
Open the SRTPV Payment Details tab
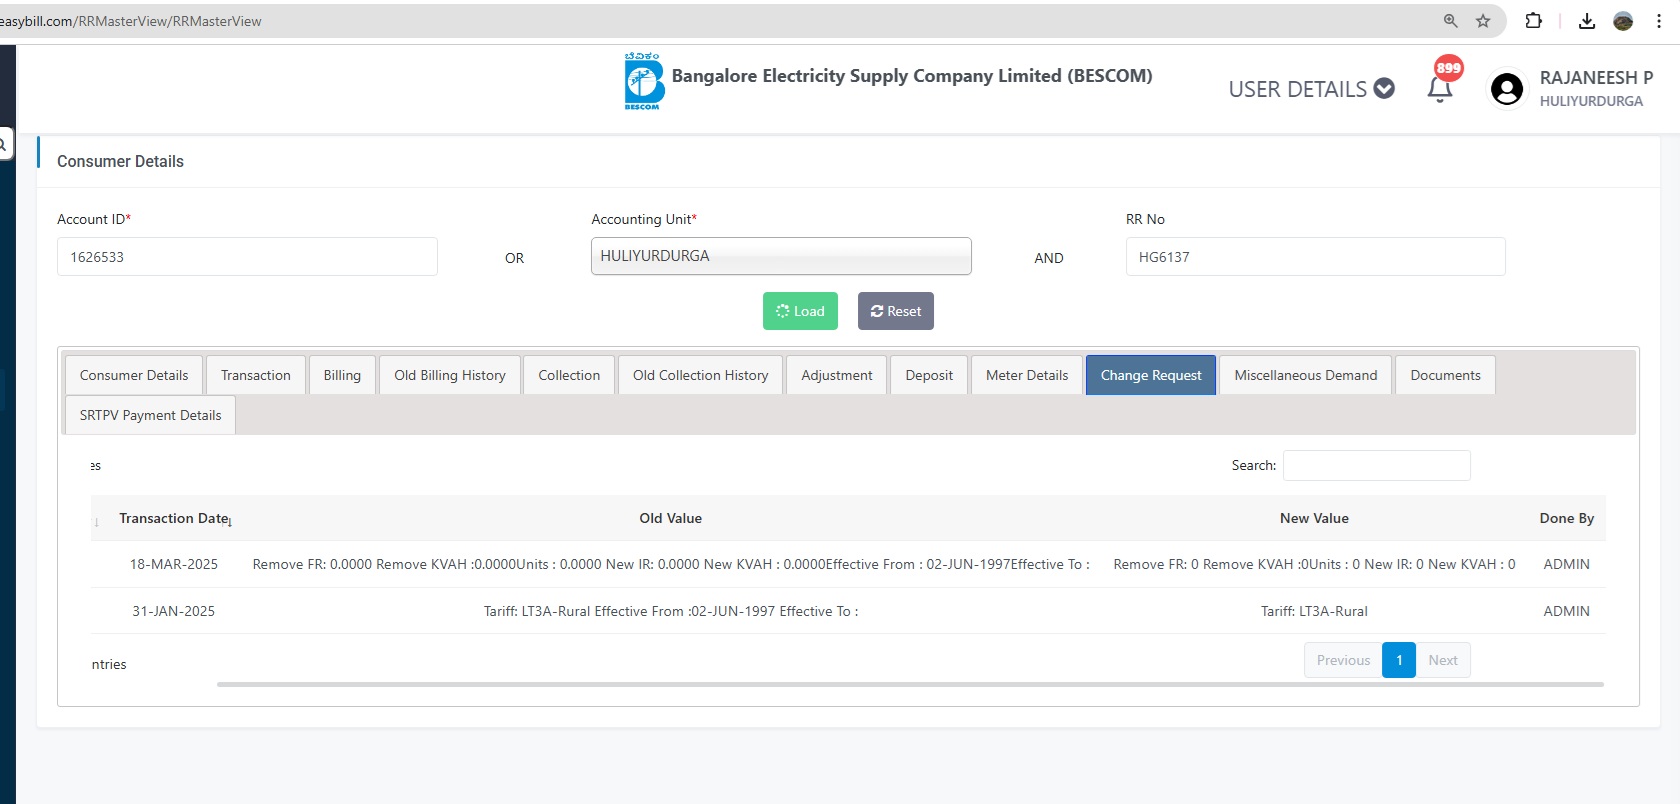coord(151,415)
